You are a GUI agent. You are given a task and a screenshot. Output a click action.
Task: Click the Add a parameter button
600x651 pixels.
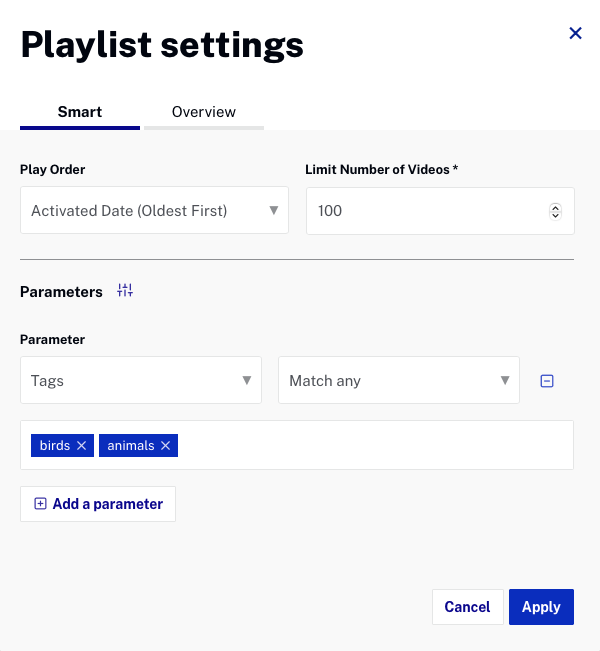click(x=98, y=504)
